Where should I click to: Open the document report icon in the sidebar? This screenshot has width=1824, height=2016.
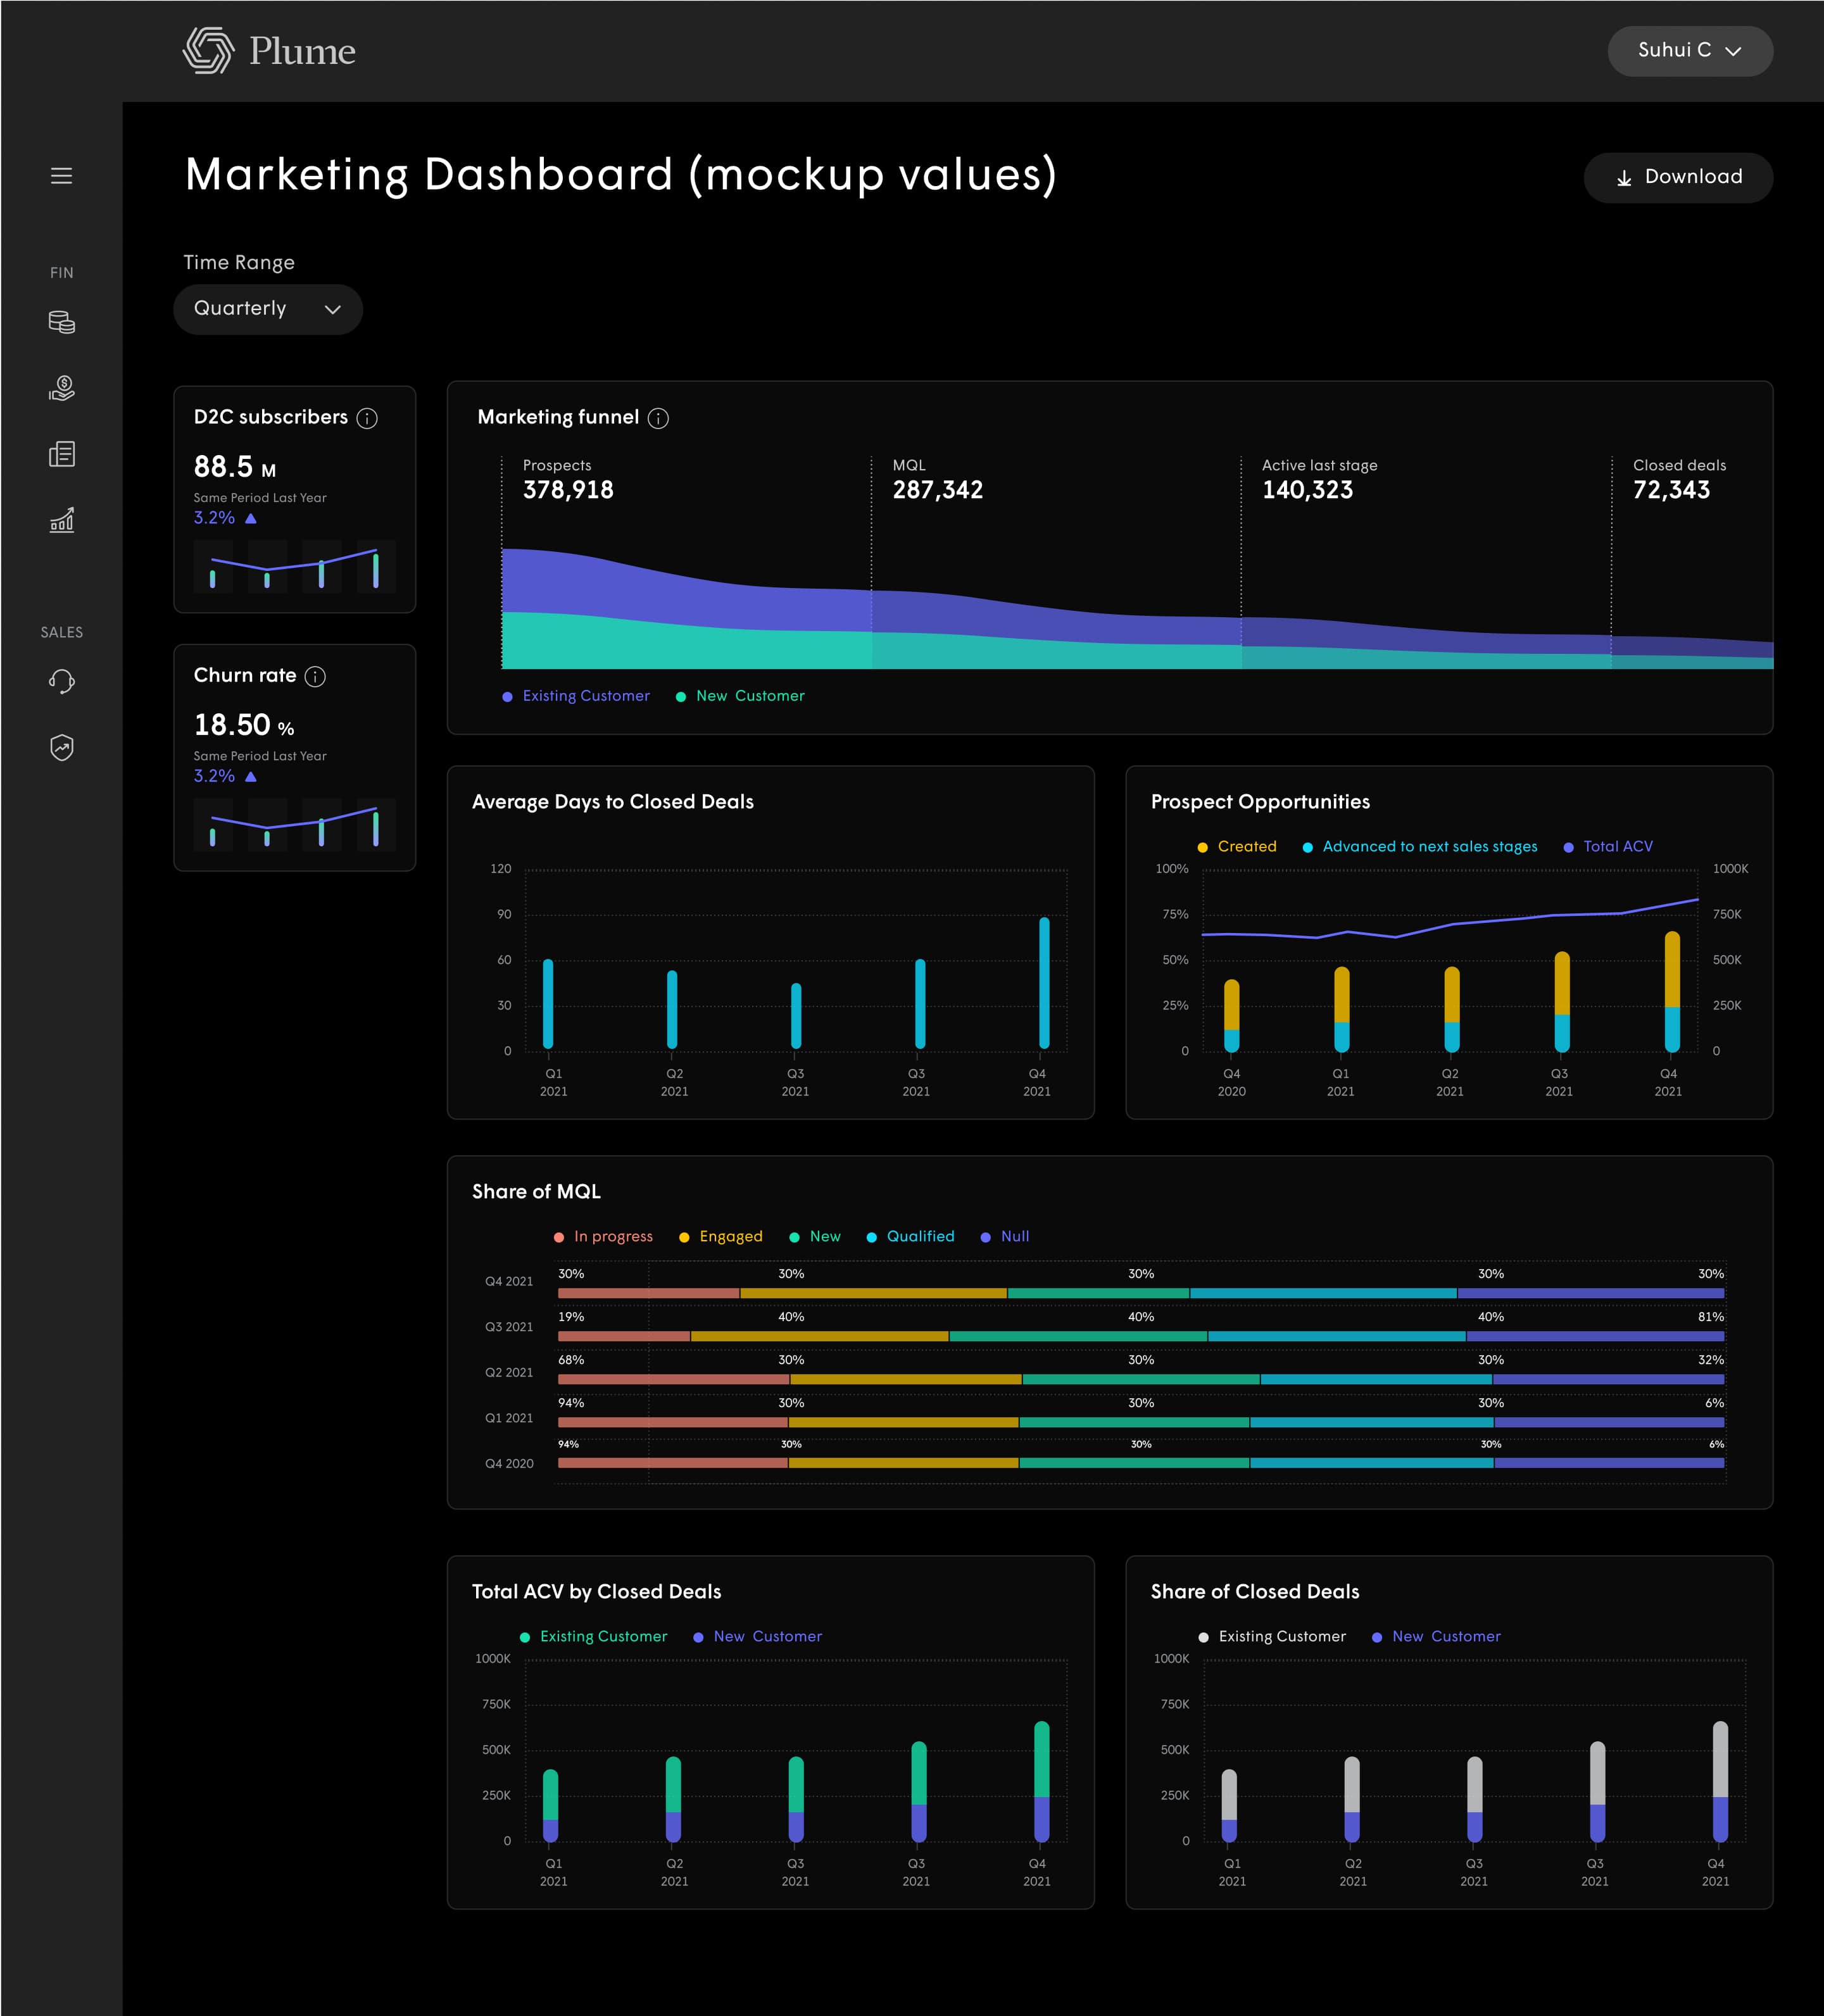click(61, 454)
